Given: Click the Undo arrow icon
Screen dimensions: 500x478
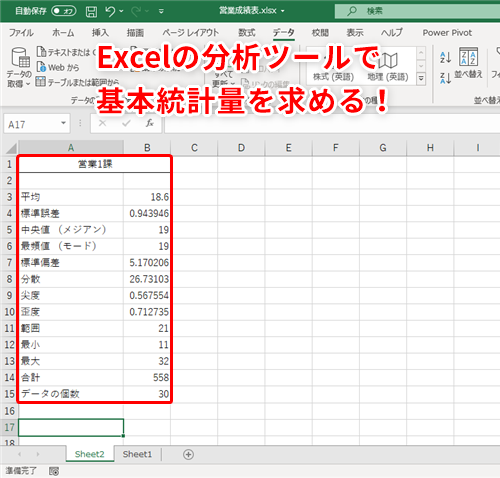Looking at the screenshot, I should click(110, 11).
